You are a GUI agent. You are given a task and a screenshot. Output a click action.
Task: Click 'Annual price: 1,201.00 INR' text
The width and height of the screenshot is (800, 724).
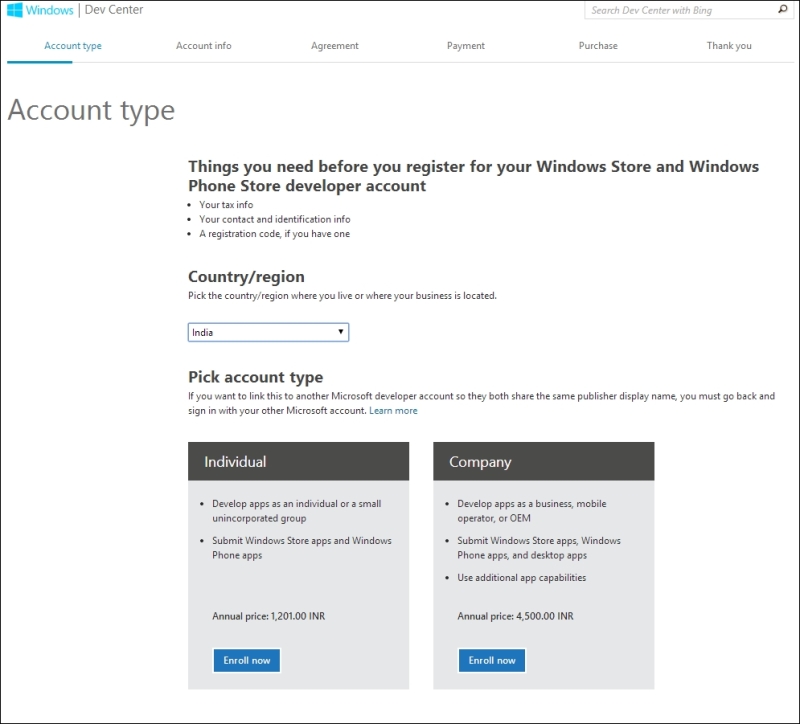click(x=268, y=616)
